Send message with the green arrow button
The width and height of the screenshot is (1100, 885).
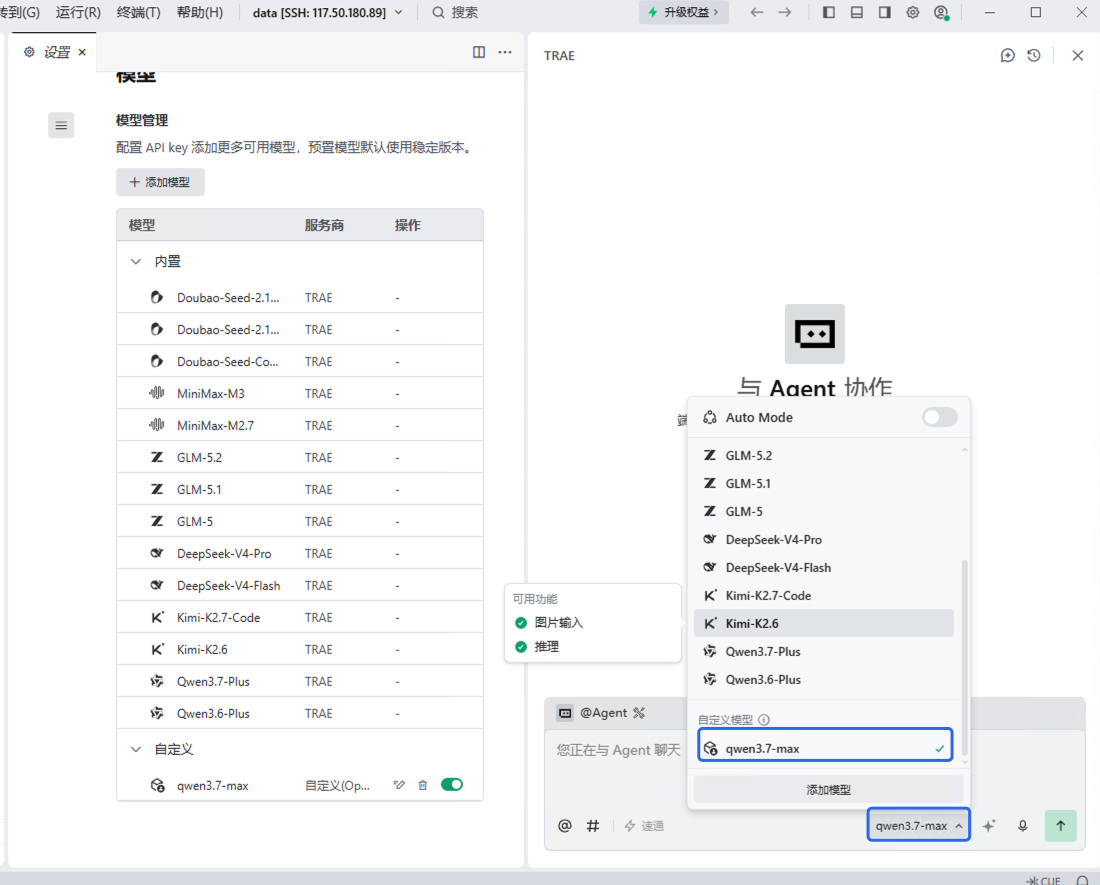[x=1061, y=825]
